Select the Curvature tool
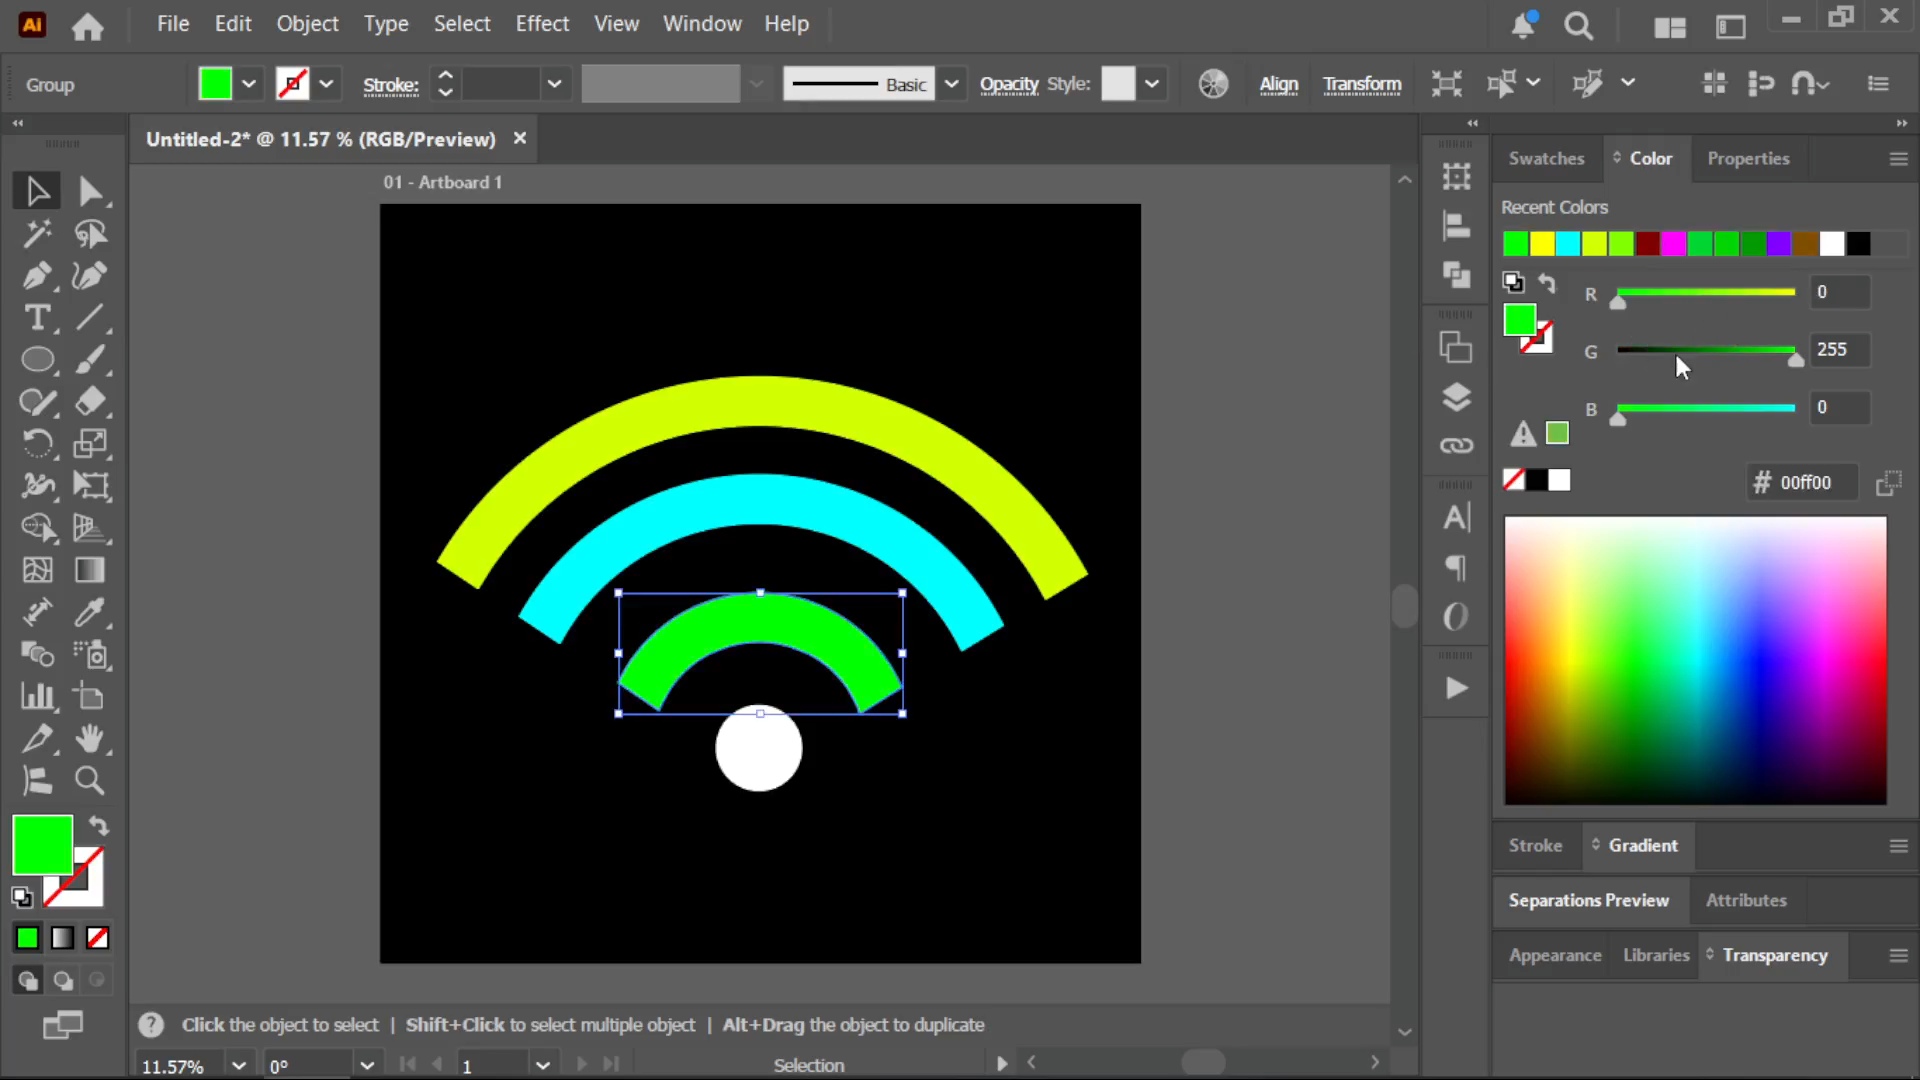This screenshot has height=1080, width=1920. (90, 276)
